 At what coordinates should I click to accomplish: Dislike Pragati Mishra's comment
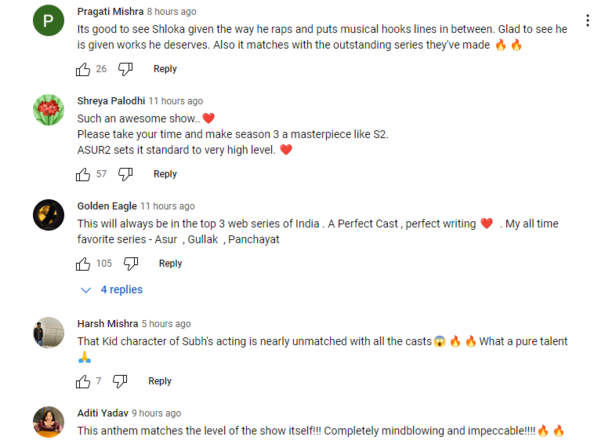pos(125,69)
